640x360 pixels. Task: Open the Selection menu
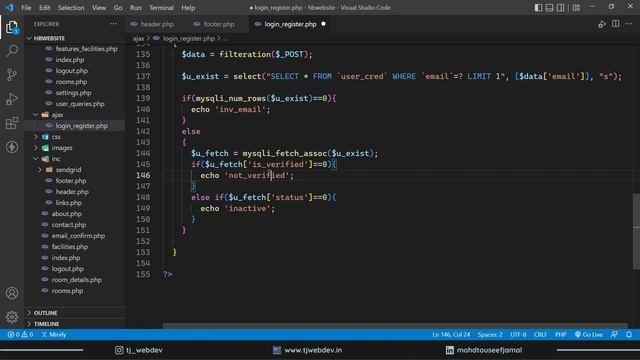coord(71,8)
